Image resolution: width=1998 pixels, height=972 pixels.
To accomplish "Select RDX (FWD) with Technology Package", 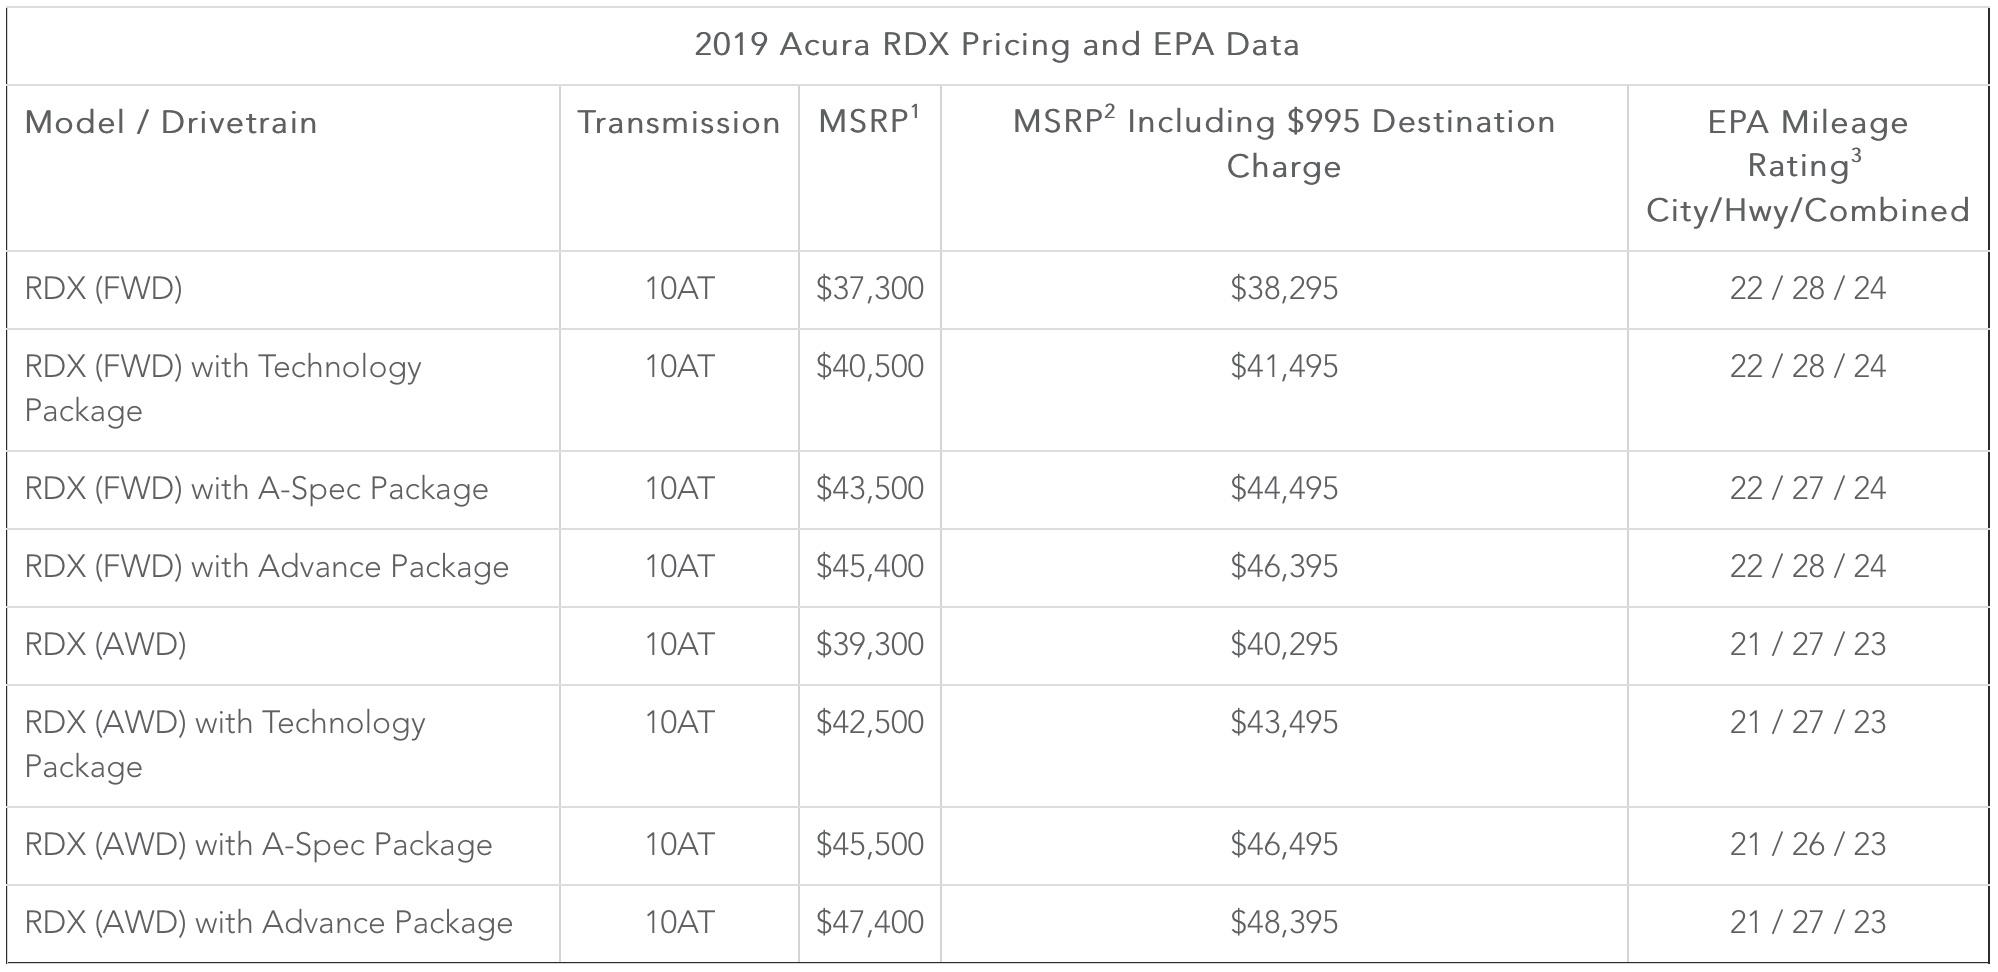I will coord(223,389).
